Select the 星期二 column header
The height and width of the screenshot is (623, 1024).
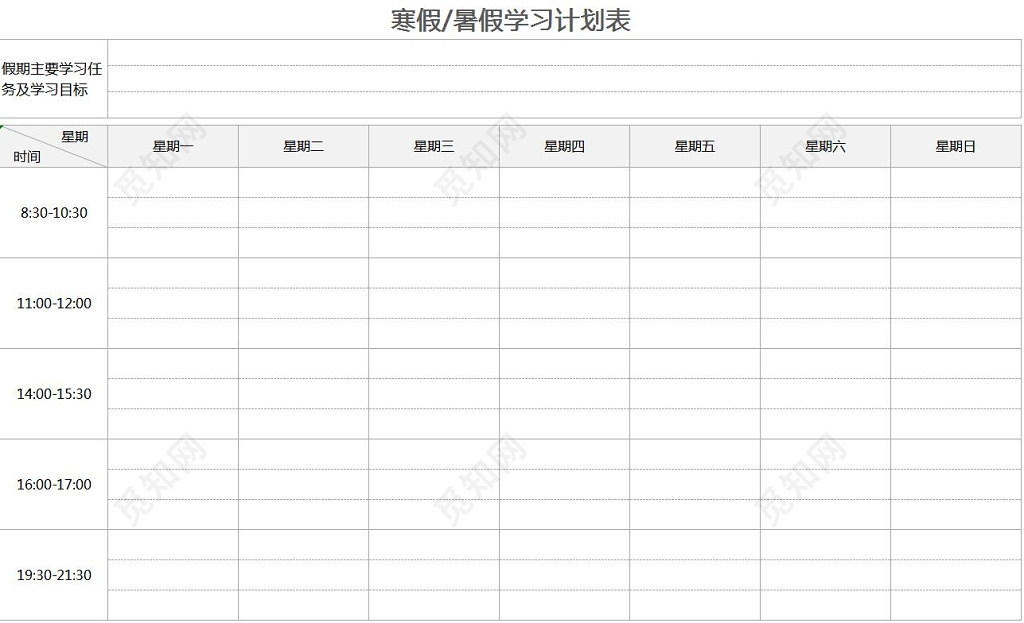coord(302,145)
